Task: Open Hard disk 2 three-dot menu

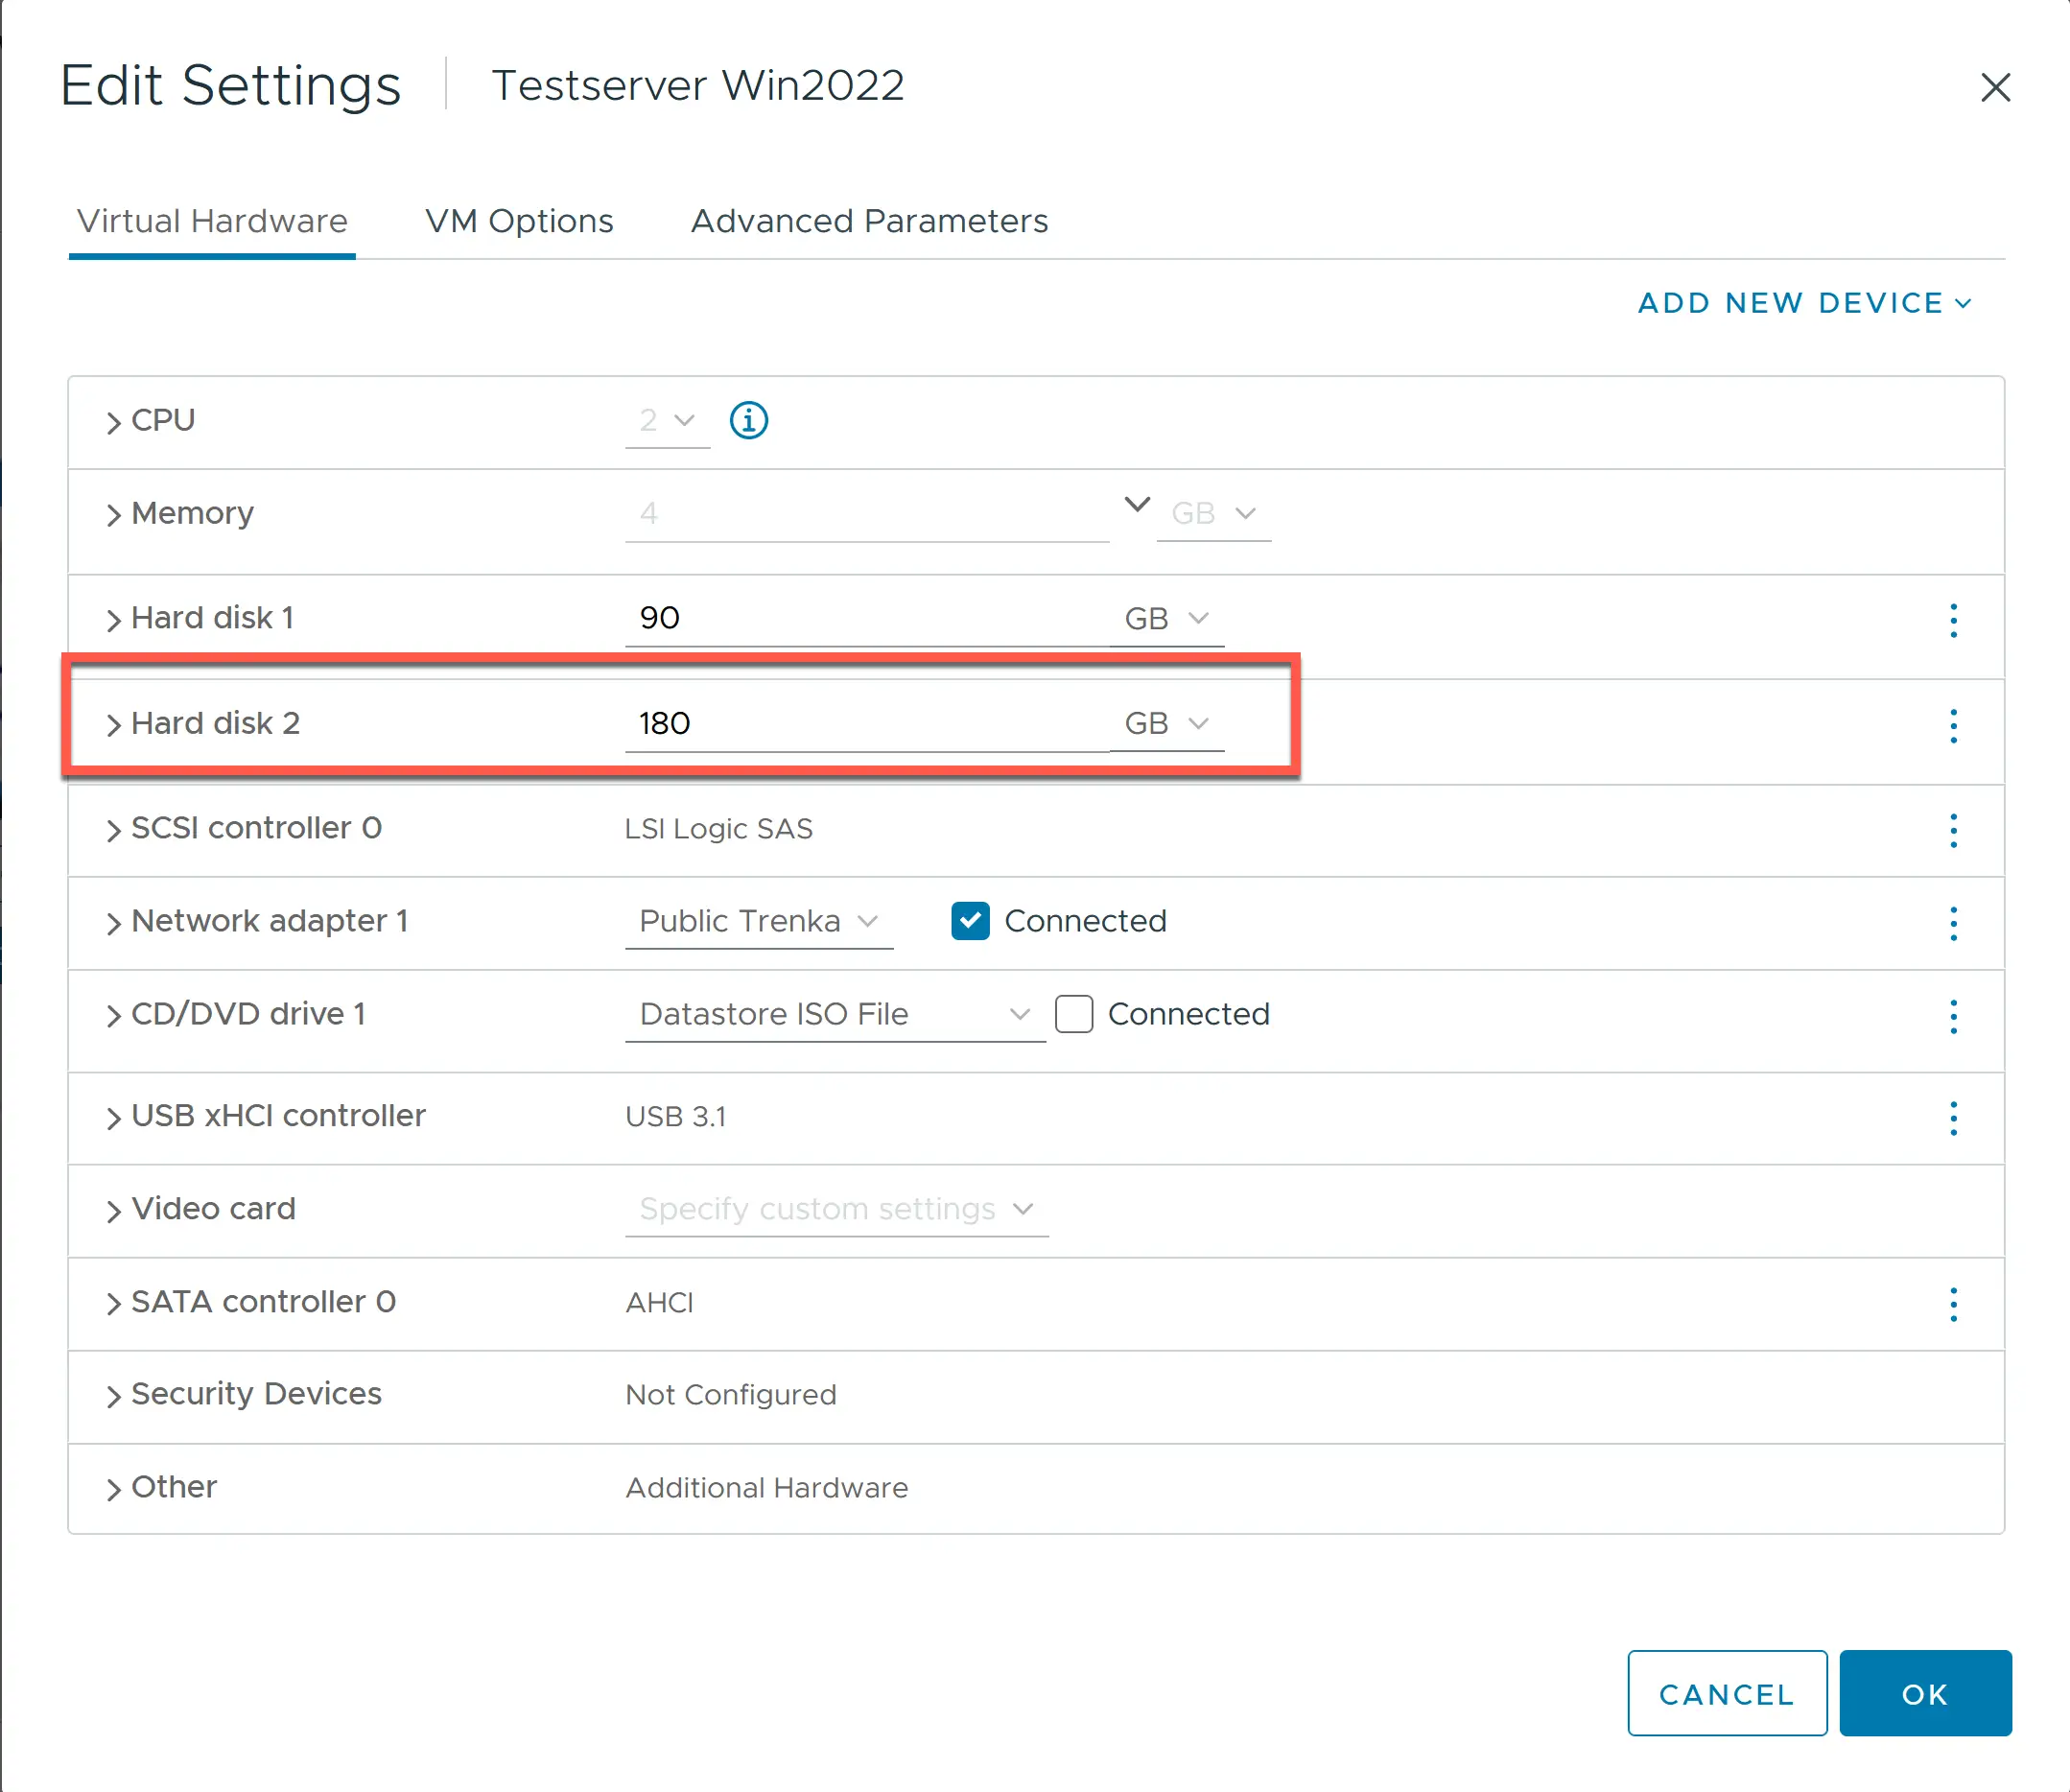Action: click(1953, 725)
